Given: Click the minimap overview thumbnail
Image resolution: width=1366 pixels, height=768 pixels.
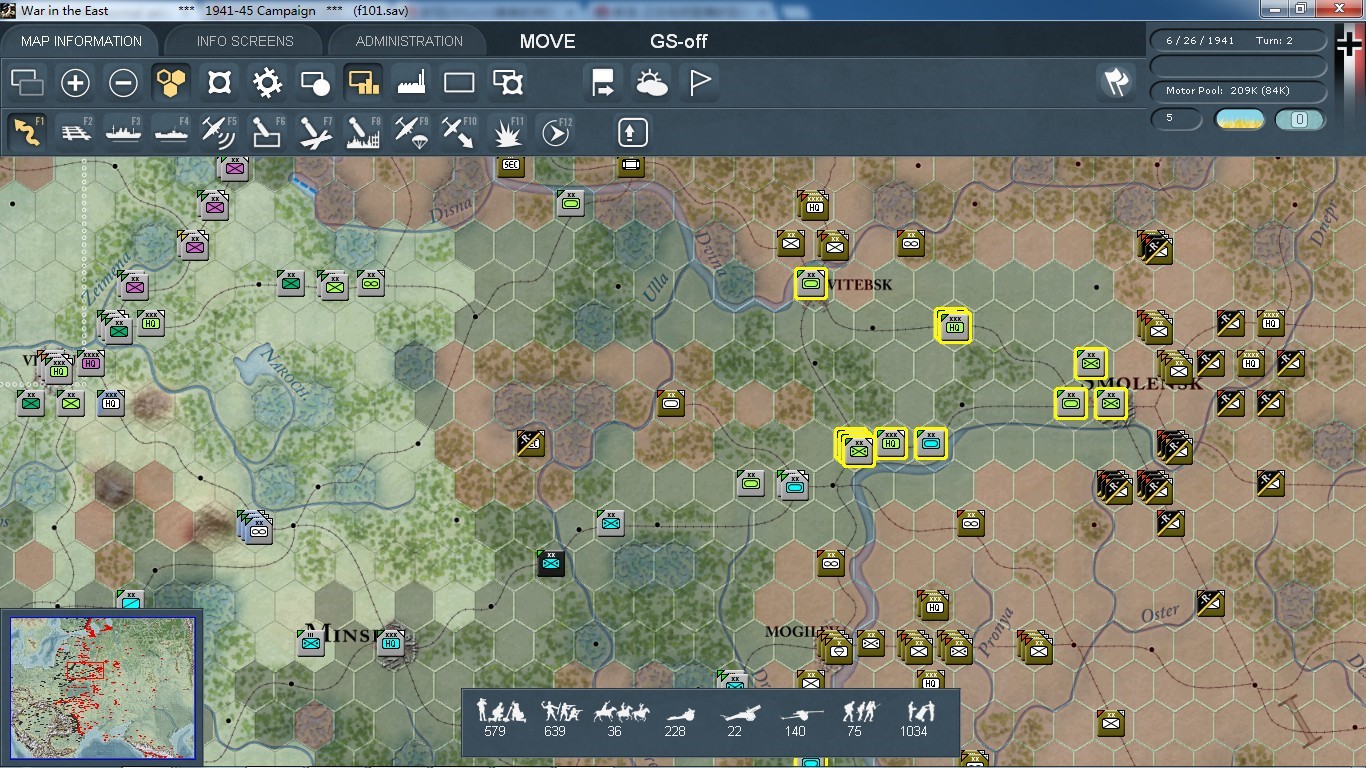Looking at the screenshot, I should 102,688.
